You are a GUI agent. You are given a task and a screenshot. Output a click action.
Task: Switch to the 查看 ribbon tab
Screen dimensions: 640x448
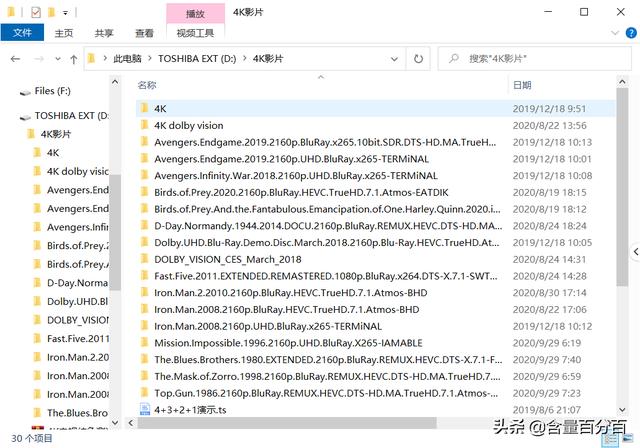tap(144, 33)
